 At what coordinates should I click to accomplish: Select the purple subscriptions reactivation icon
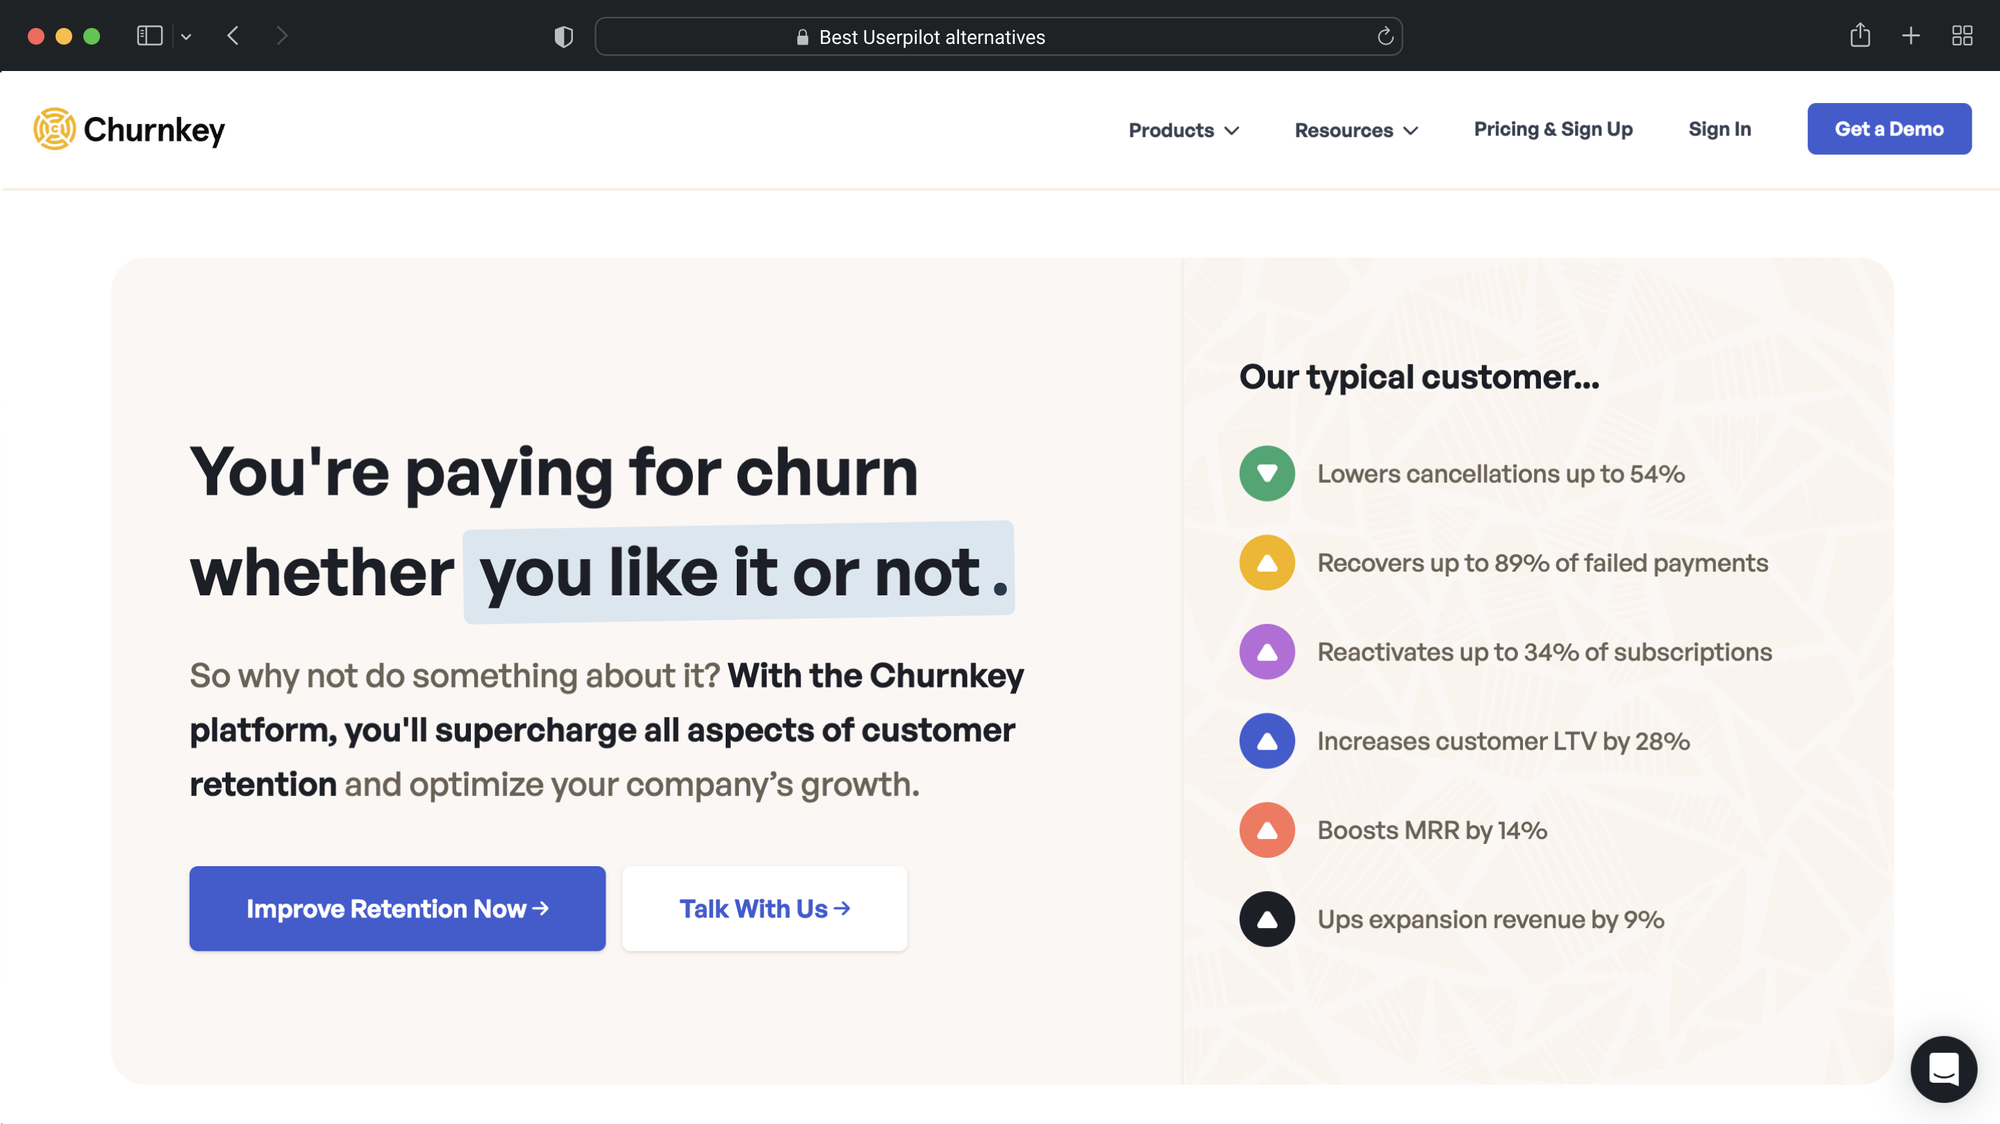coord(1266,651)
